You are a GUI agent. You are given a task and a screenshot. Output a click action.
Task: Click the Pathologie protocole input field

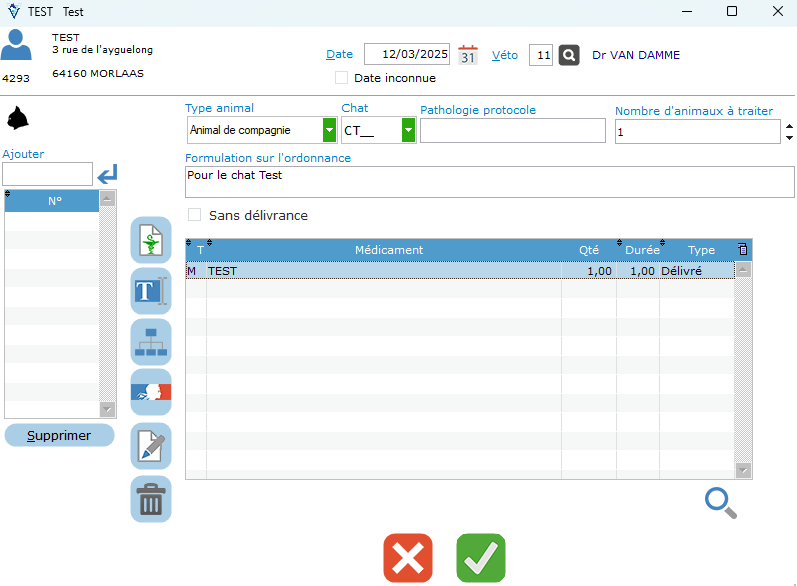(513, 131)
